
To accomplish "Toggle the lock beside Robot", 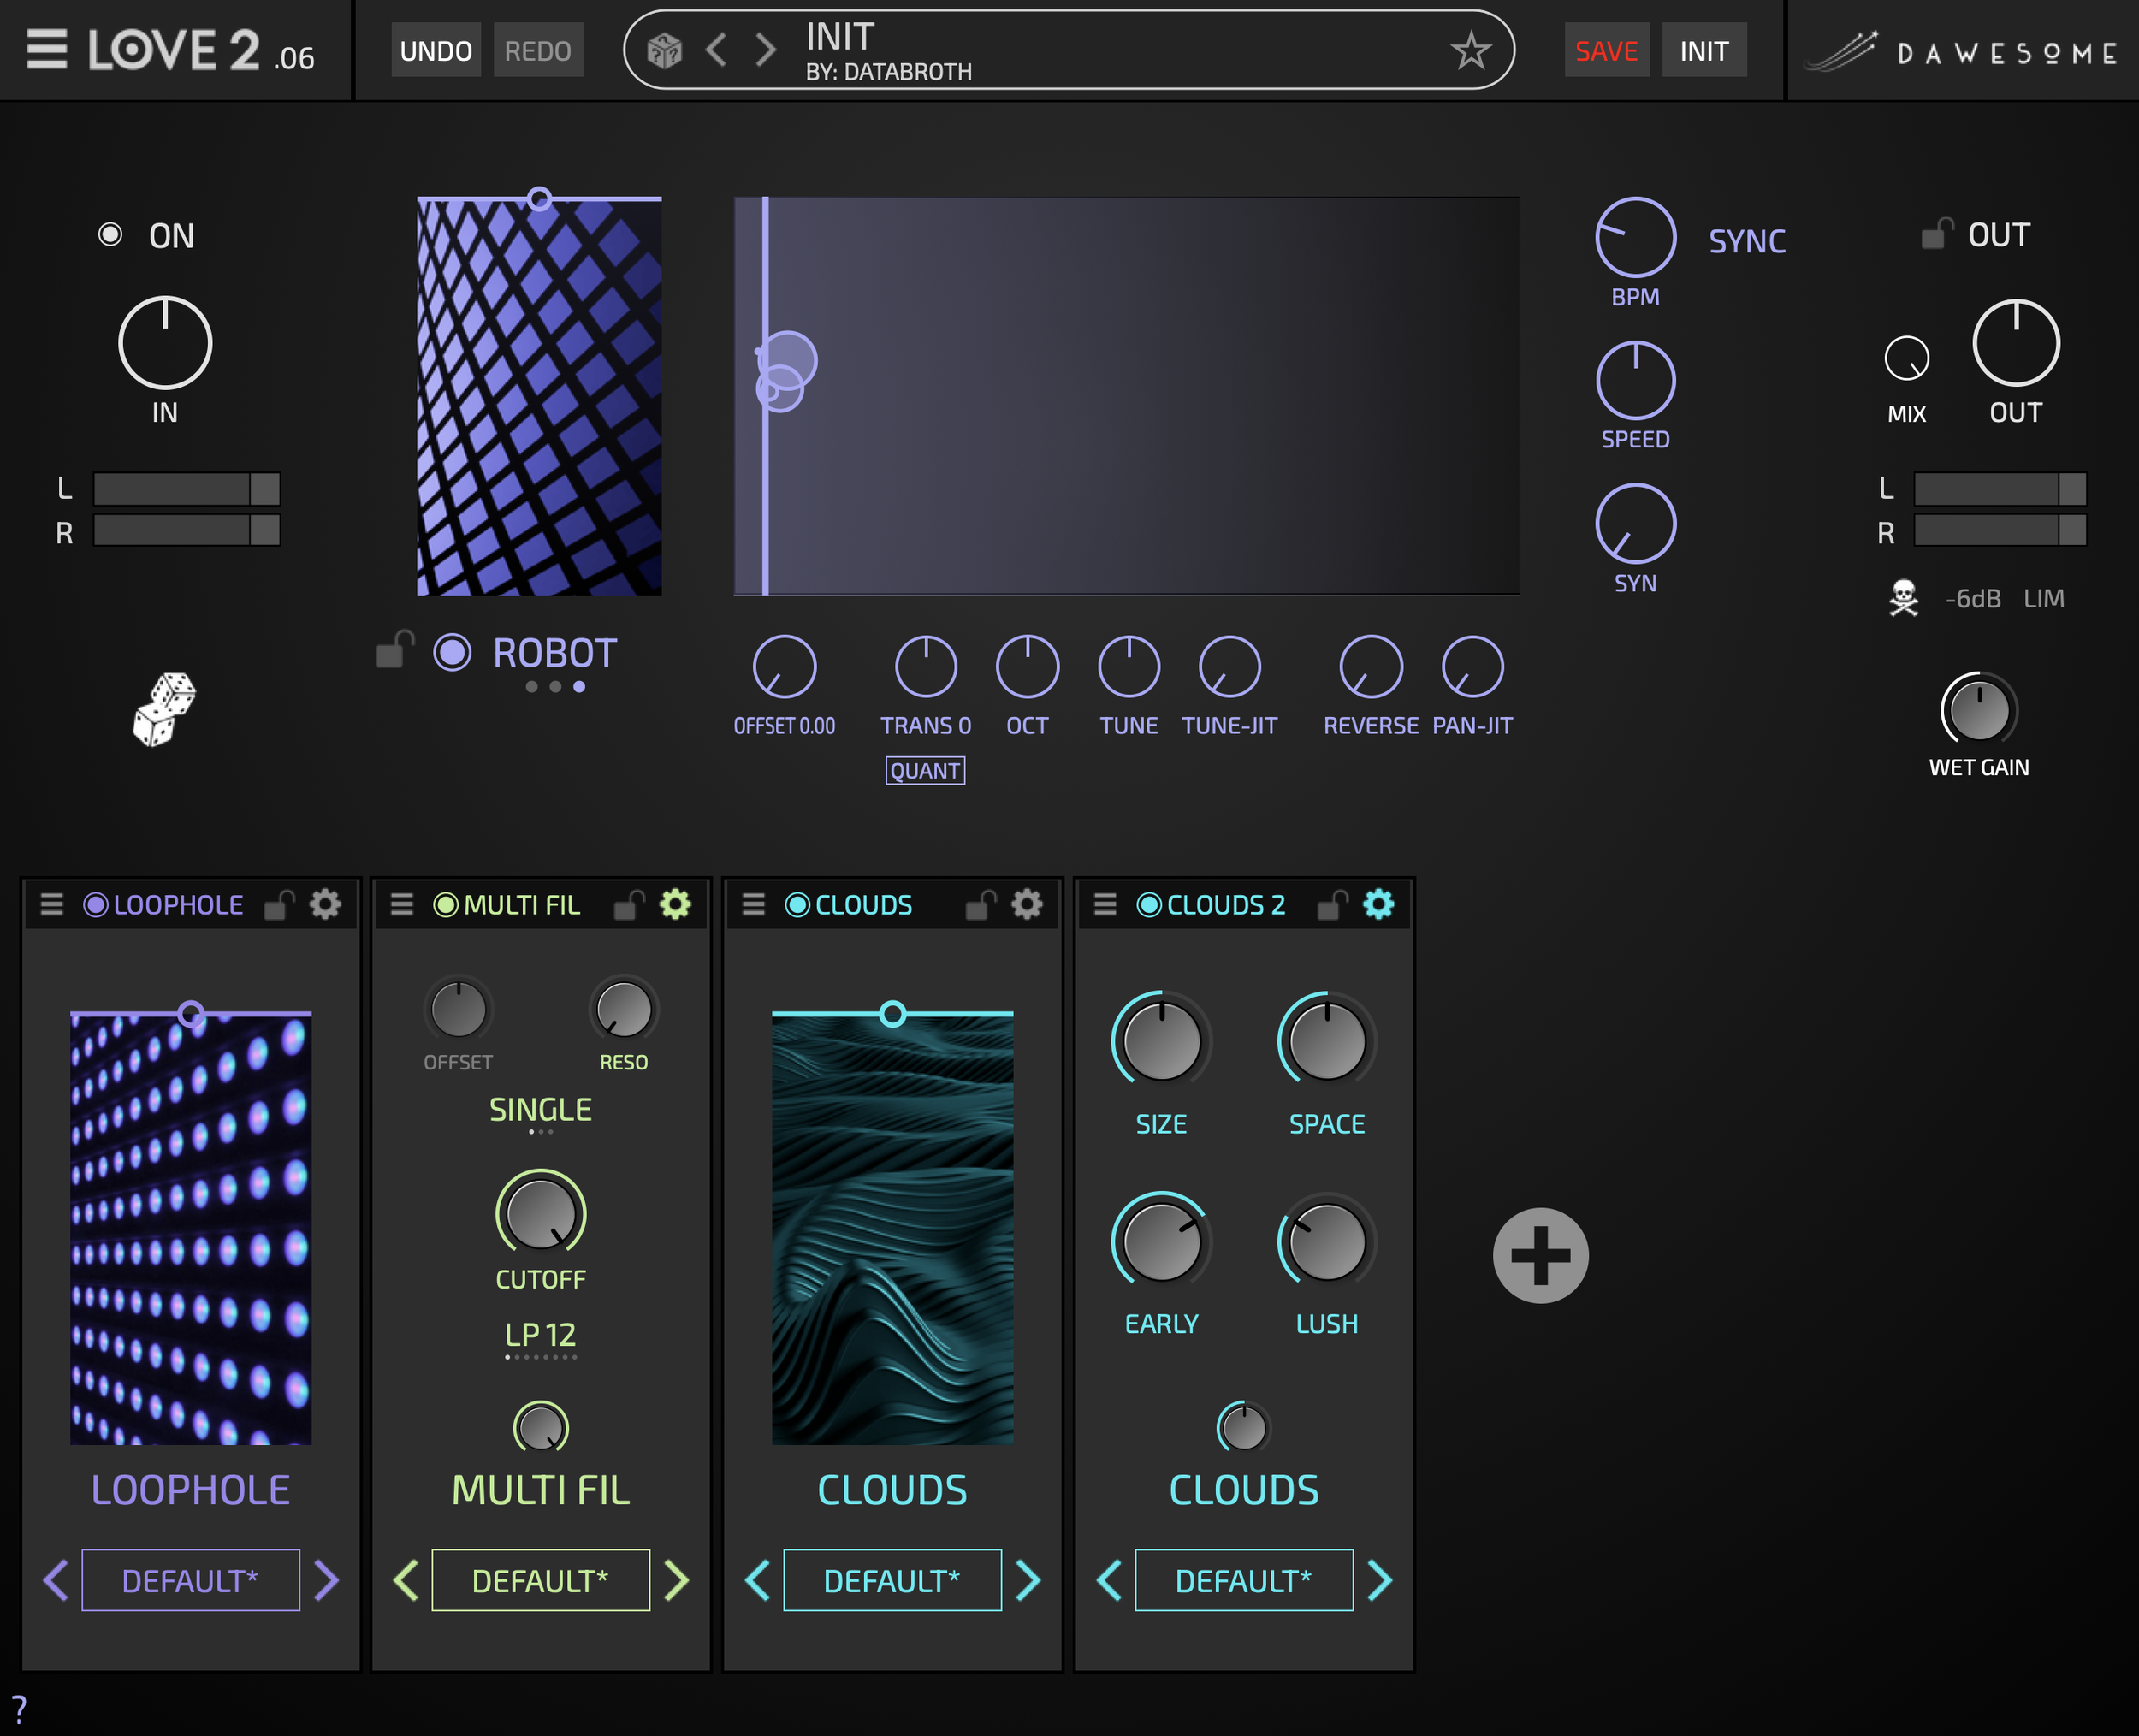I will [x=394, y=650].
